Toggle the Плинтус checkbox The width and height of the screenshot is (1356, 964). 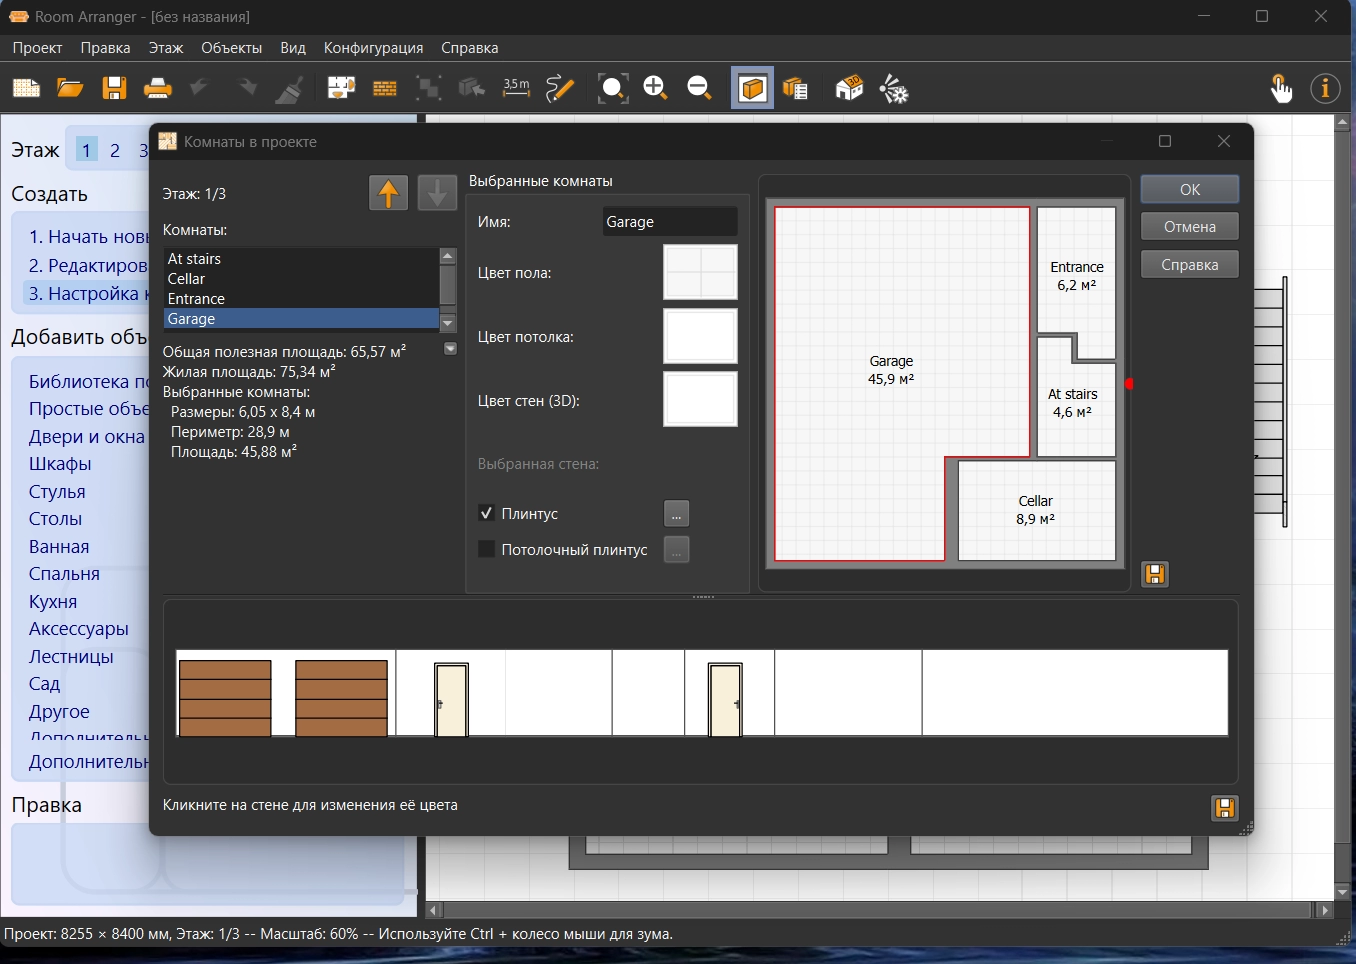[487, 513]
